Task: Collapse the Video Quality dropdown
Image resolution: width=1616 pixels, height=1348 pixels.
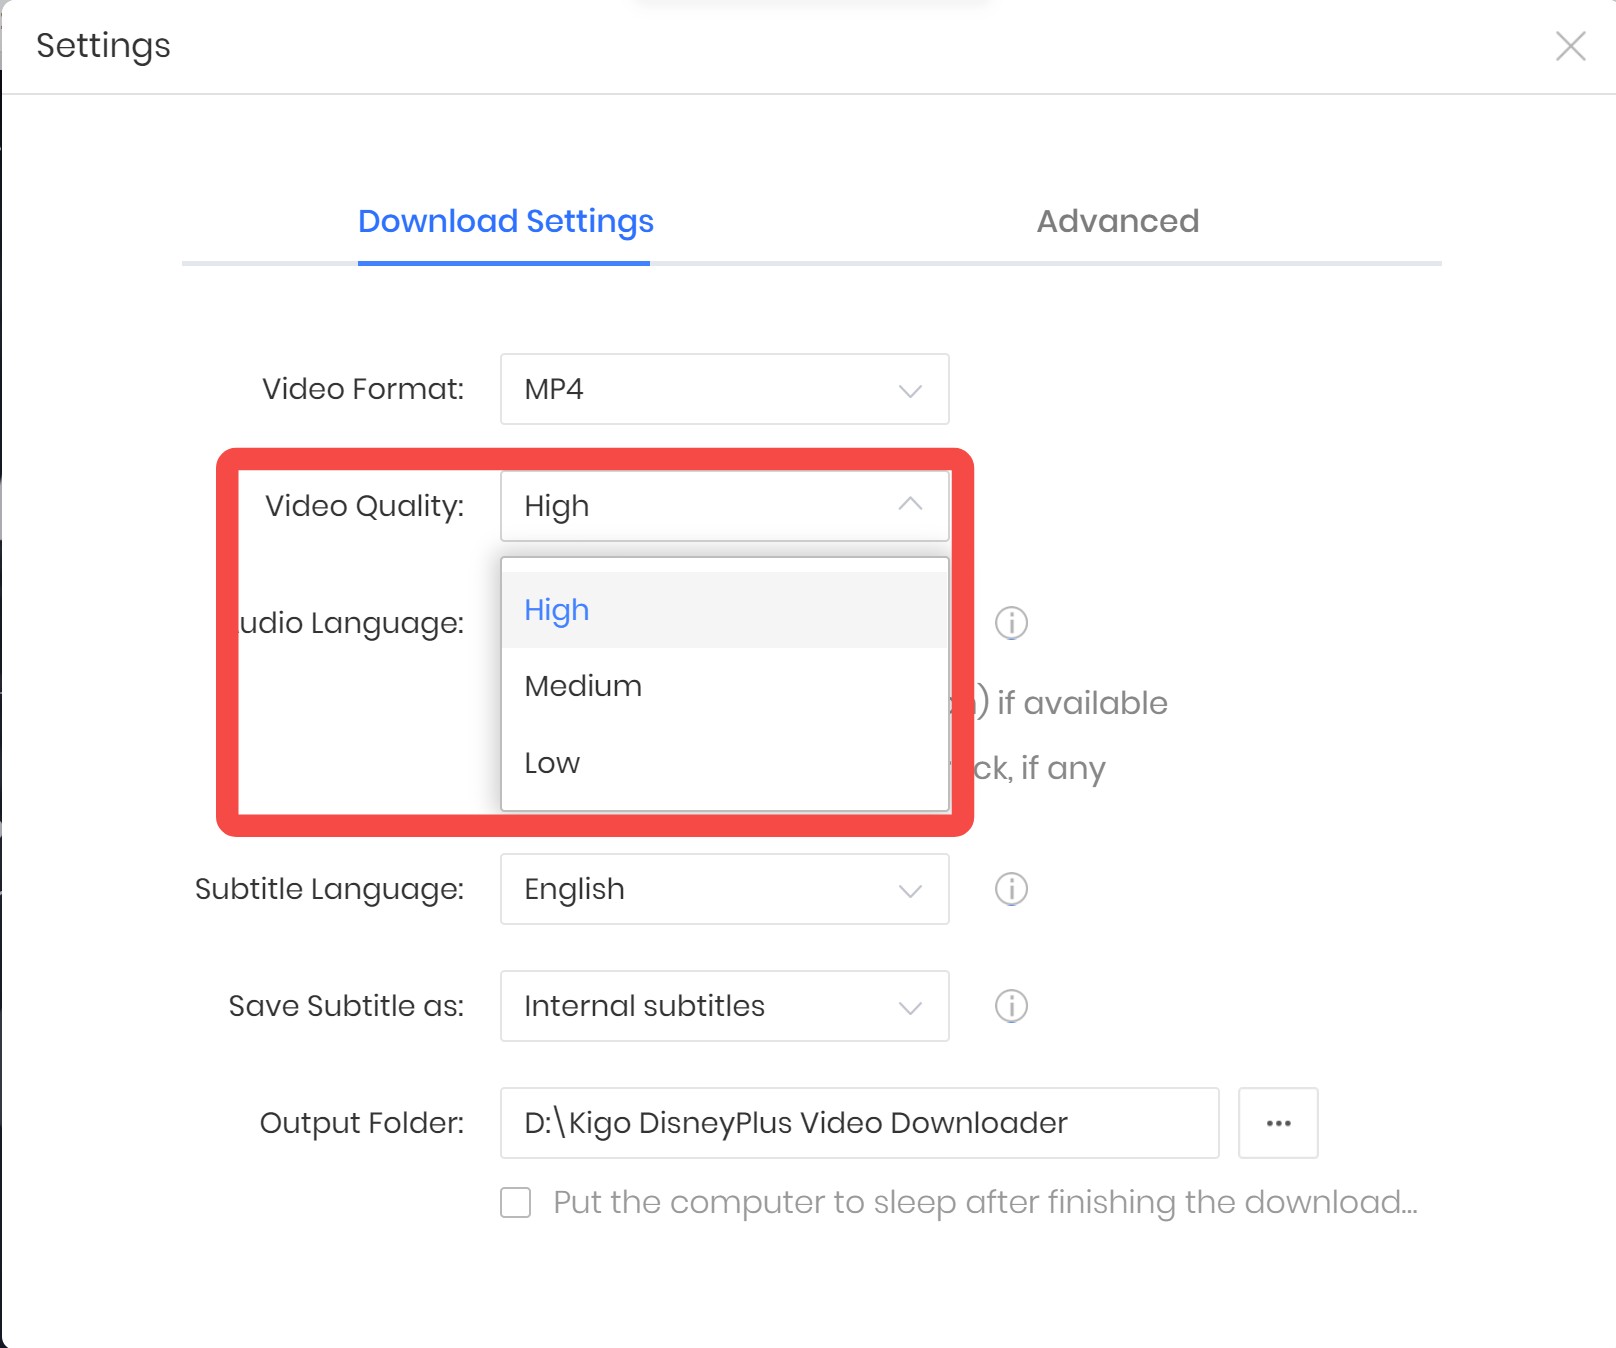Action: pyautogui.click(x=724, y=506)
